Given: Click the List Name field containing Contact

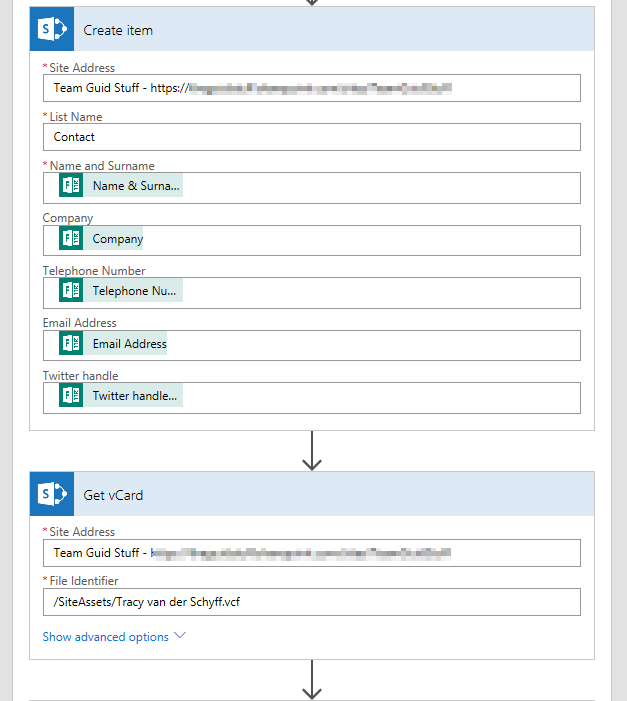Looking at the screenshot, I should tap(311, 137).
